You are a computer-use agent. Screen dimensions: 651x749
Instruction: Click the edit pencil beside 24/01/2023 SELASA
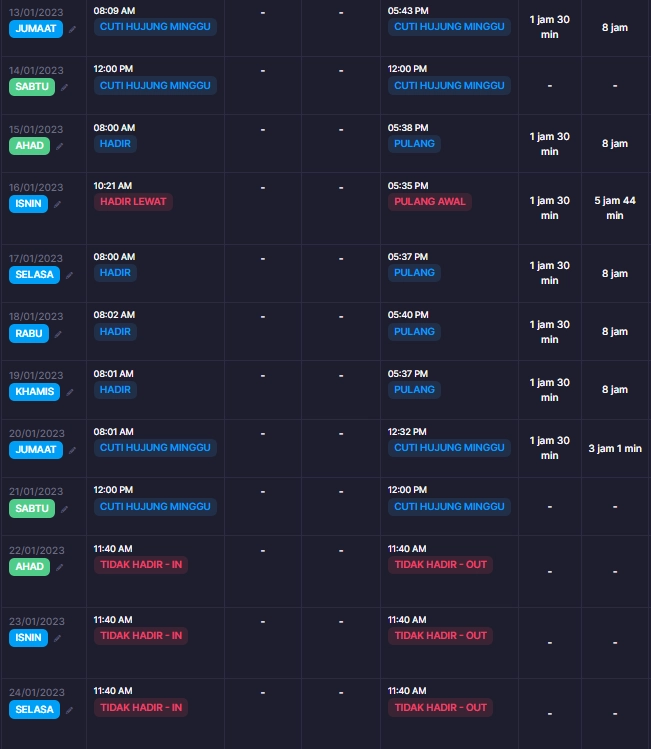69,710
